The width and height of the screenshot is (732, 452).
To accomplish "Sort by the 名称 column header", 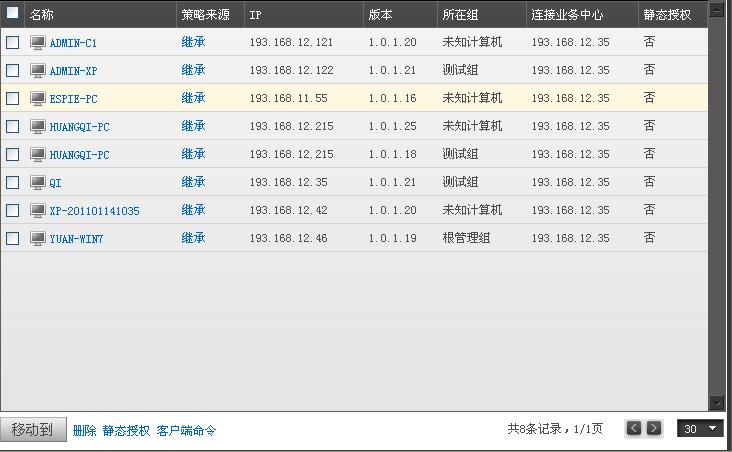I will click(x=42, y=15).
